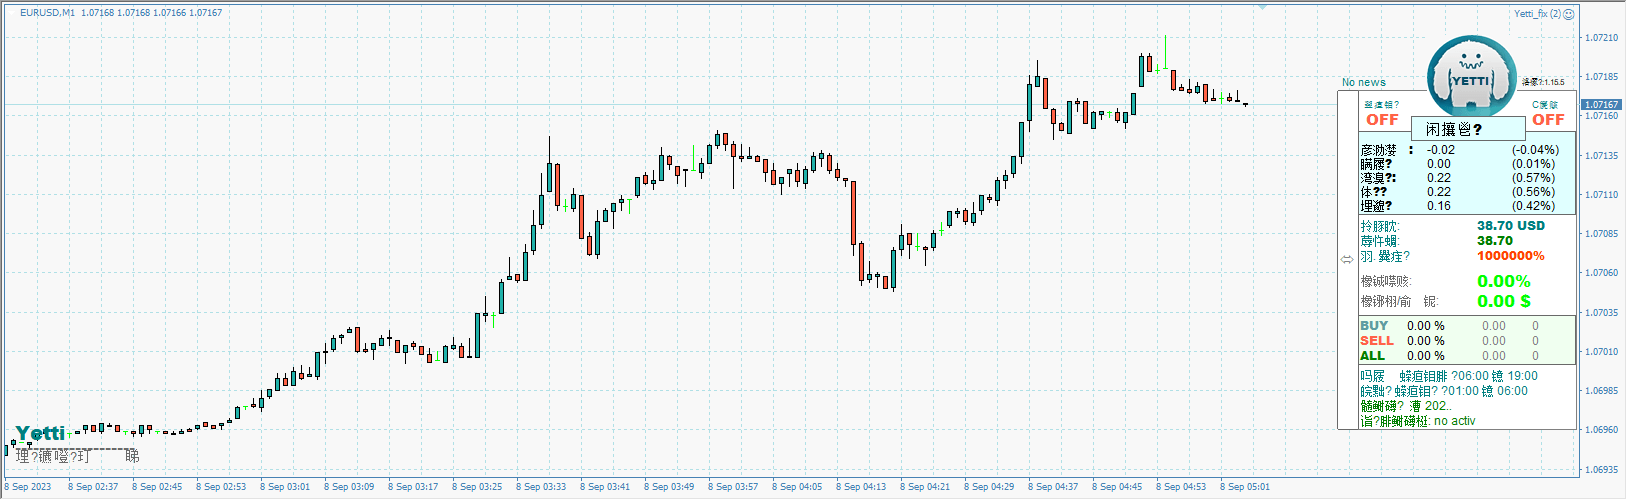This screenshot has width=1627, height=500.
Task: Select the SELL row label
Action: (1376, 341)
